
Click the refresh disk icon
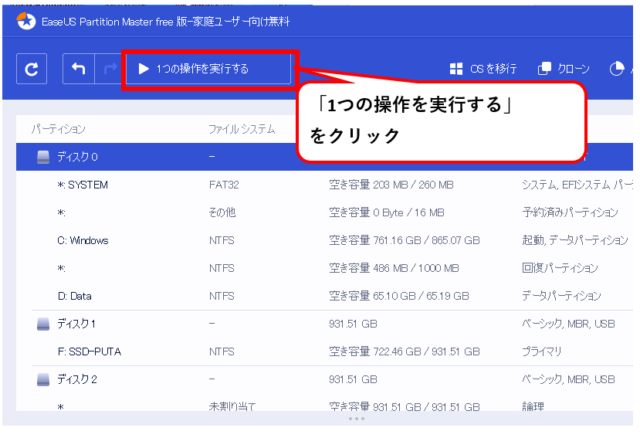31,69
